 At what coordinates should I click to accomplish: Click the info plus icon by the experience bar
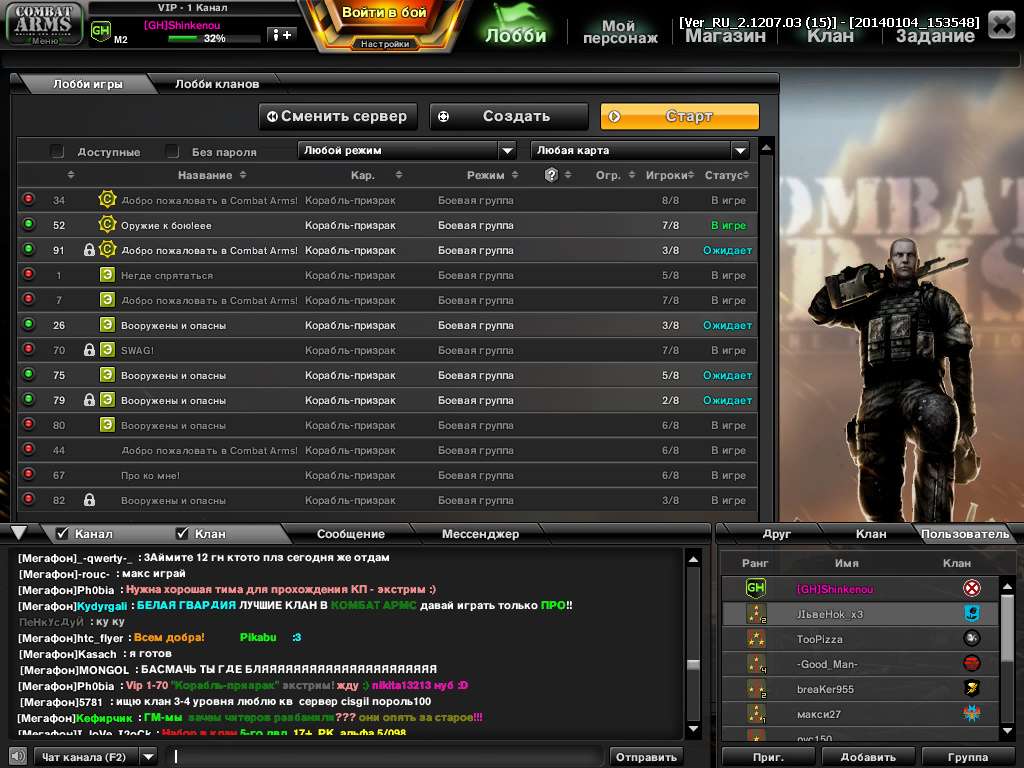(282, 35)
